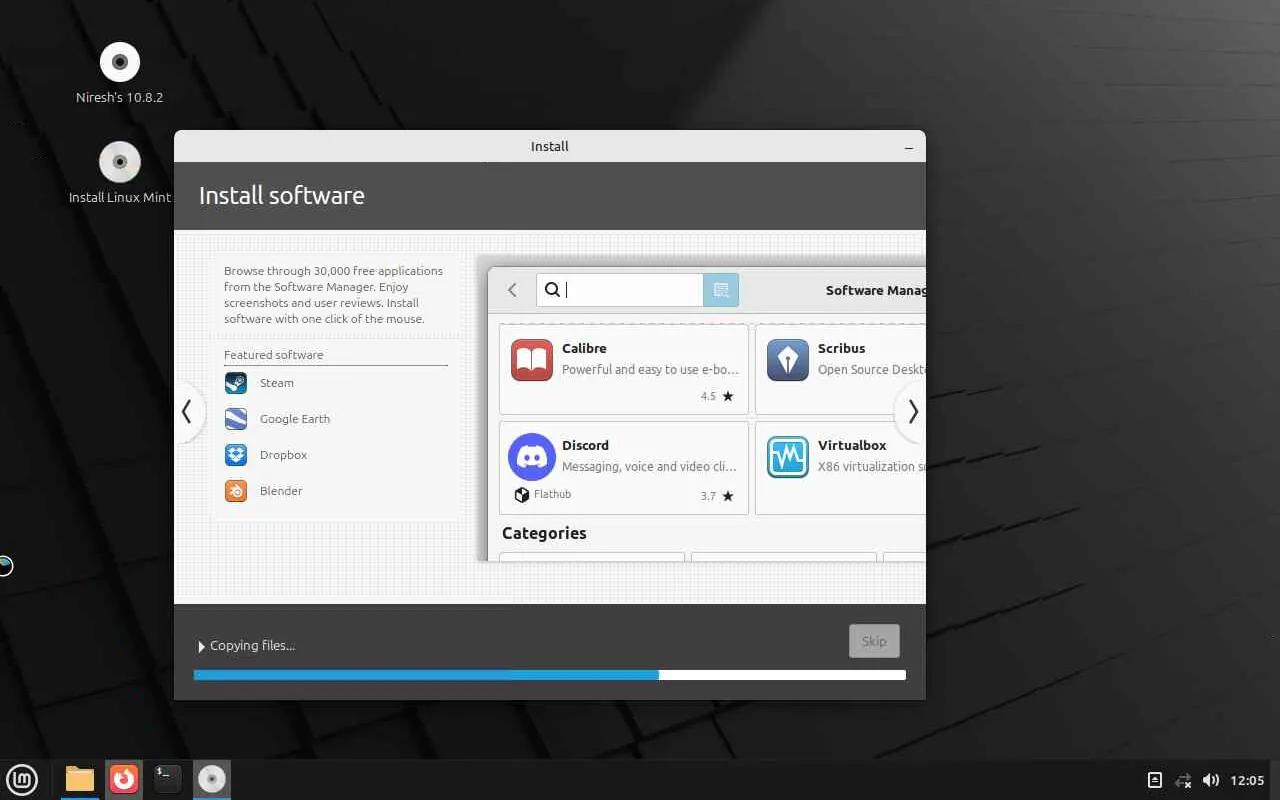Screen dimensions: 1280x800
Task: Click the installation progress bar
Action: pyautogui.click(x=550, y=675)
